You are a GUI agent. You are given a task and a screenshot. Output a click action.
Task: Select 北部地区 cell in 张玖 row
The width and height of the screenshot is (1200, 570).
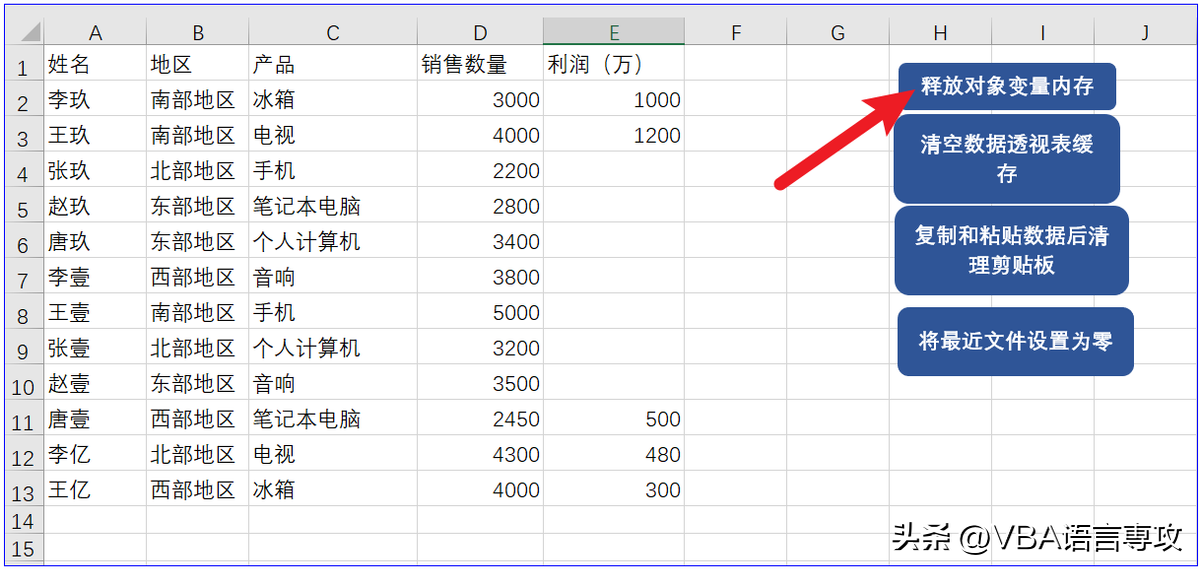197,171
